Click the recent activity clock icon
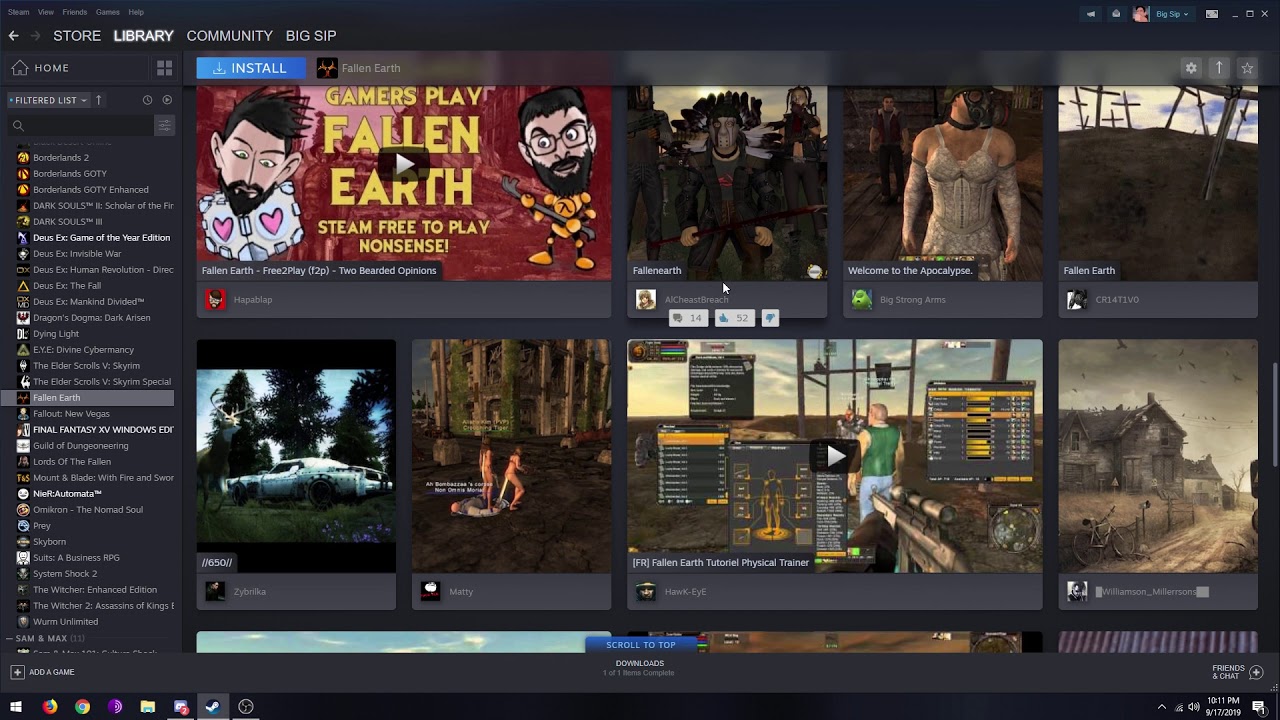 pyautogui.click(x=147, y=100)
